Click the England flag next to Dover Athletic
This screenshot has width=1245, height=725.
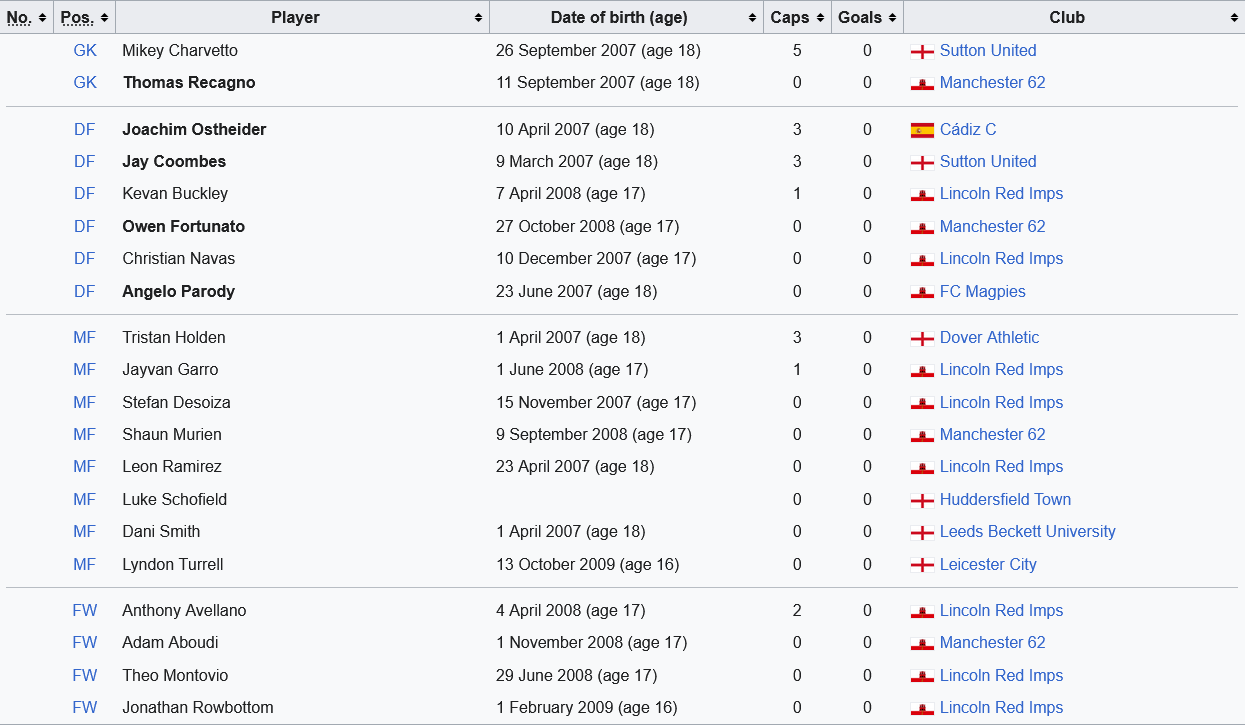(922, 338)
